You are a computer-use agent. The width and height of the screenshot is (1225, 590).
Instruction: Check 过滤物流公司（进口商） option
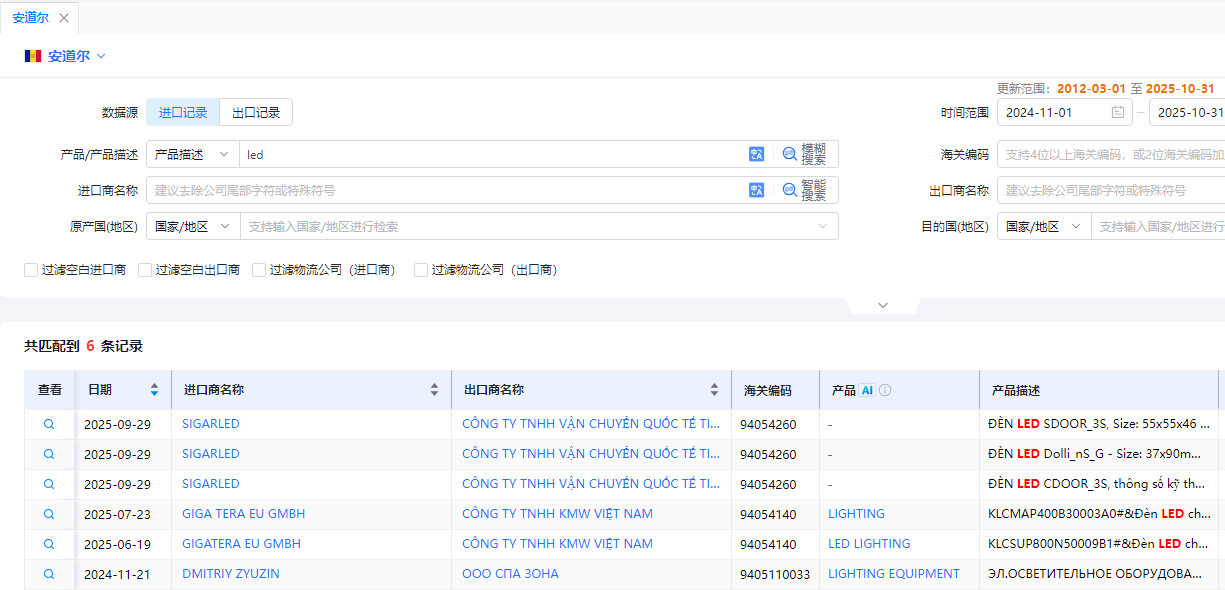pyautogui.click(x=258, y=270)
